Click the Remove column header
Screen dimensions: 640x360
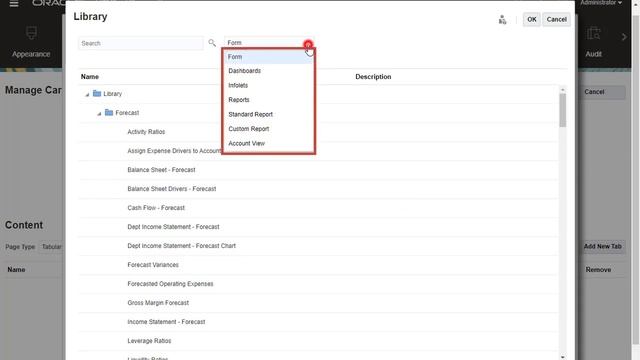598,270
